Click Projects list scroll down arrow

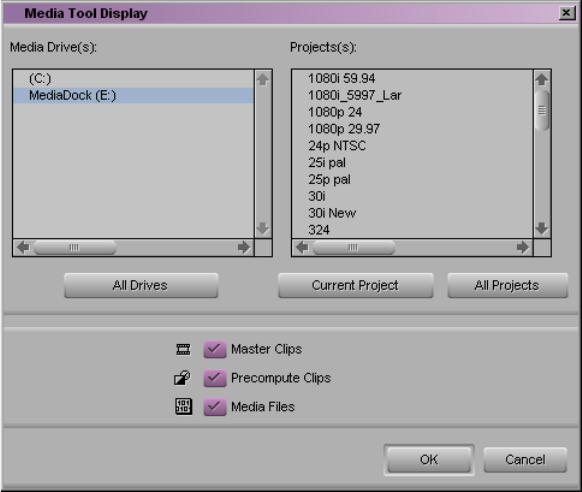(x=542, y=229)
